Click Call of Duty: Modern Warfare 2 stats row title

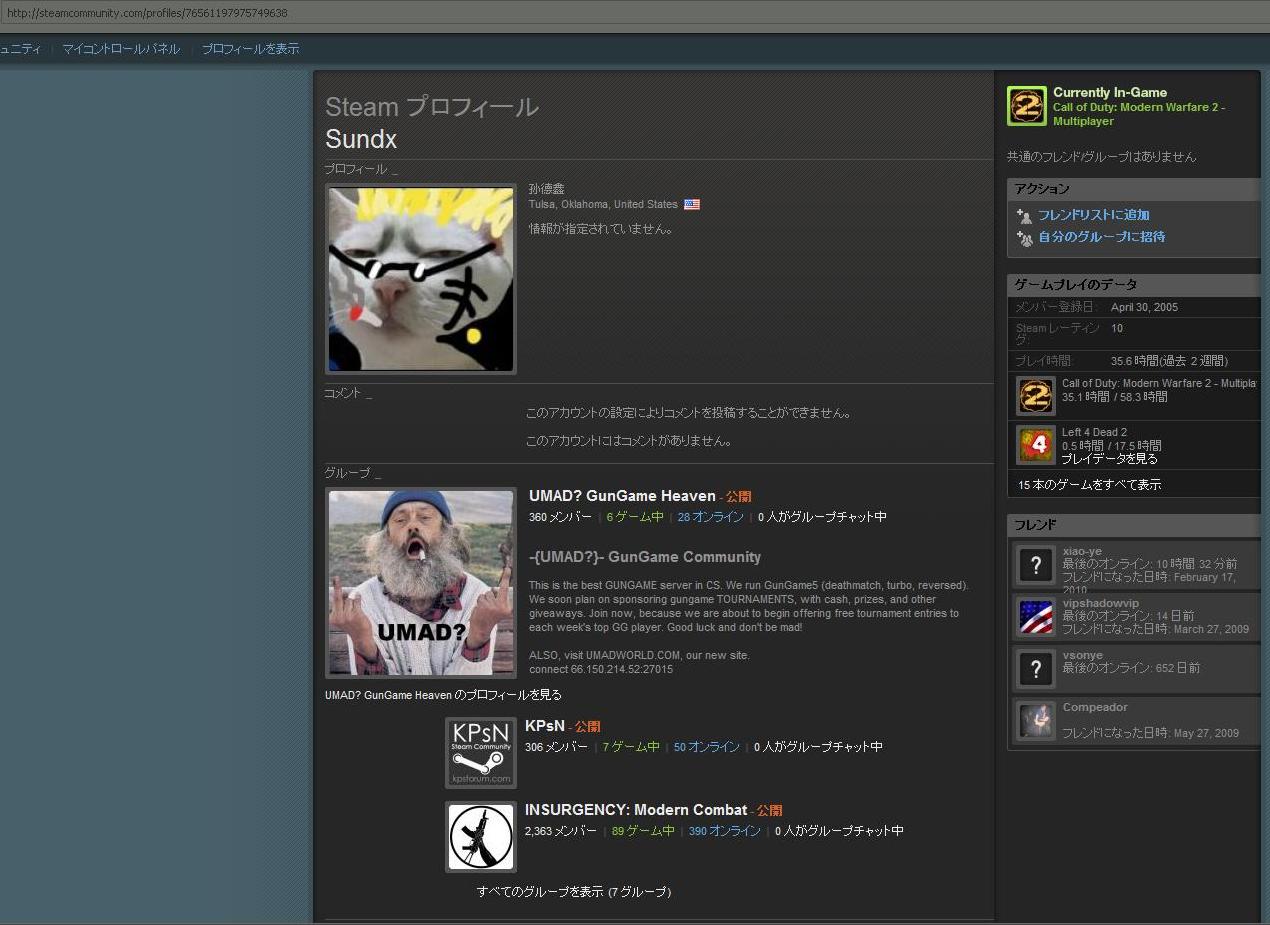pyautogui.click(x=1160, y=384)
